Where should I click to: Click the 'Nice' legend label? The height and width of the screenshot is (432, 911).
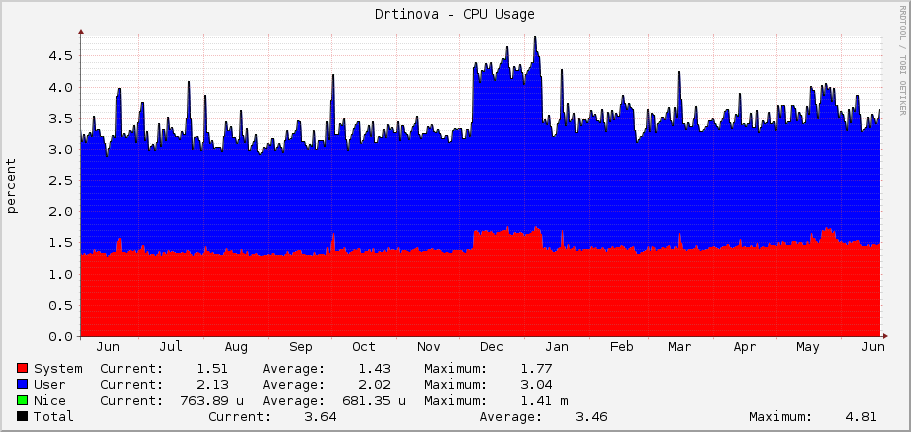[50, 401]
